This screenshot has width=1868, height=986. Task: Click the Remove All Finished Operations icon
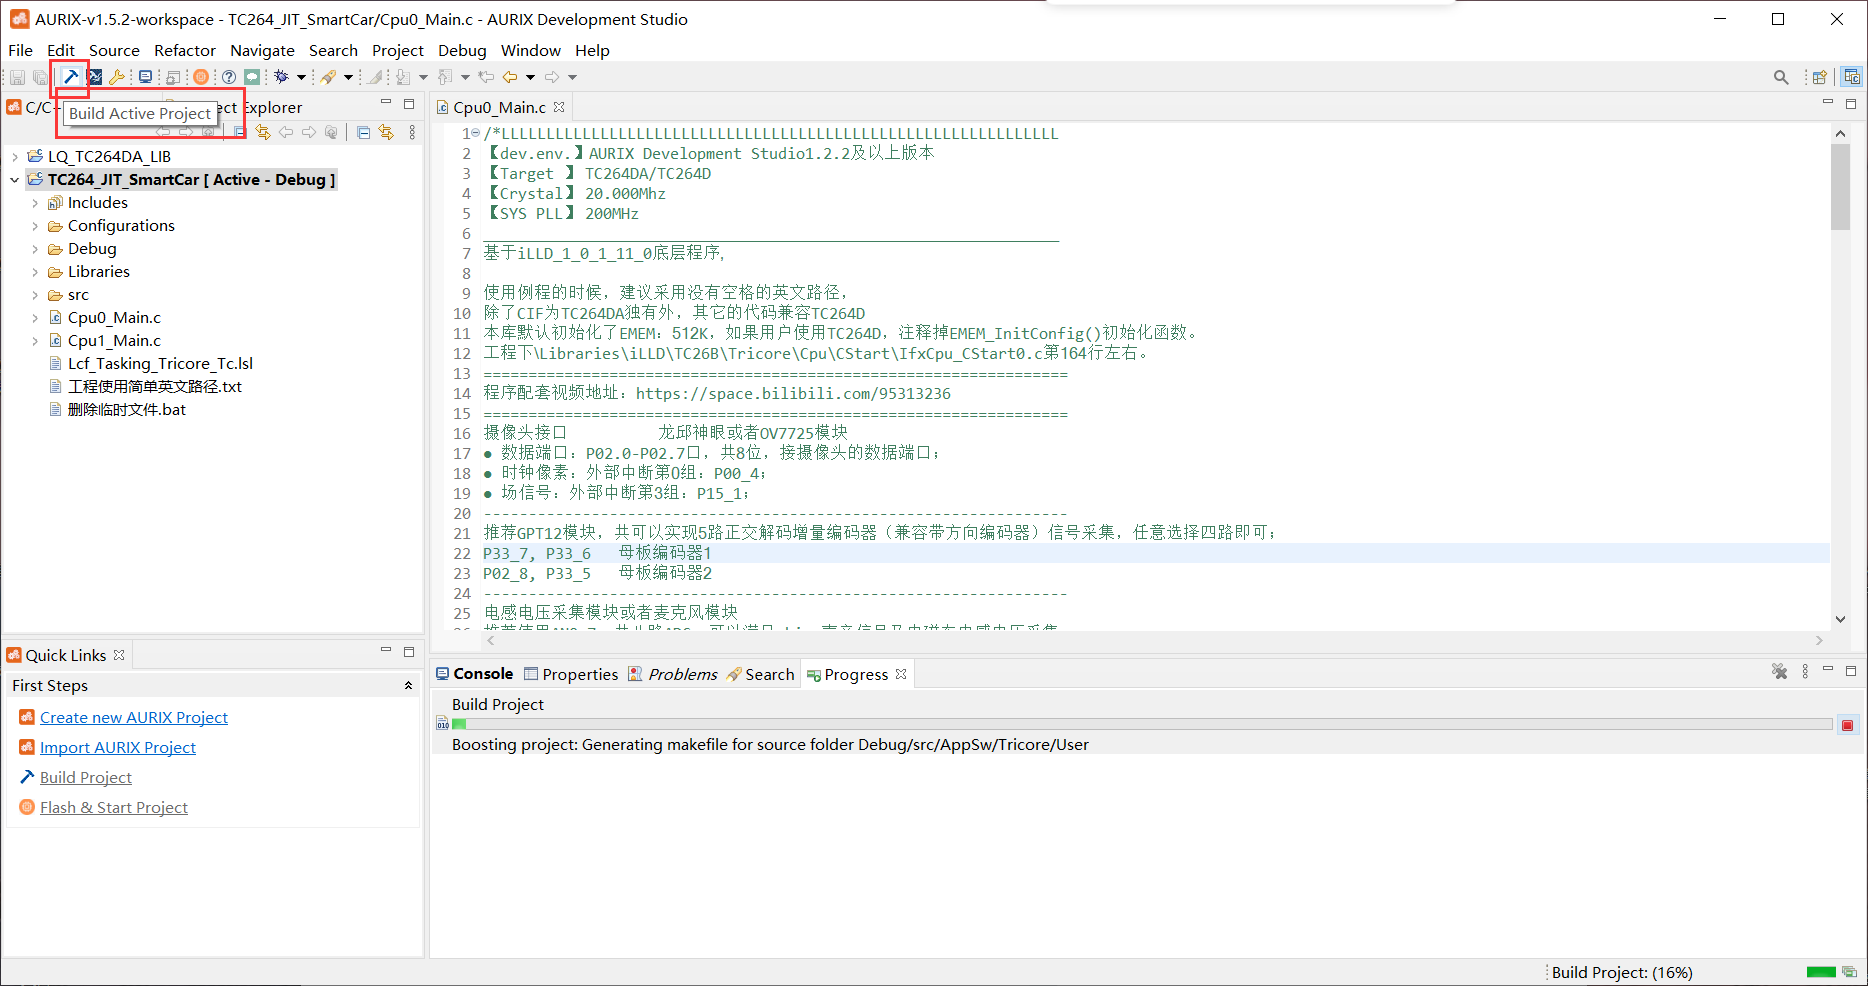pos(1780,672)
